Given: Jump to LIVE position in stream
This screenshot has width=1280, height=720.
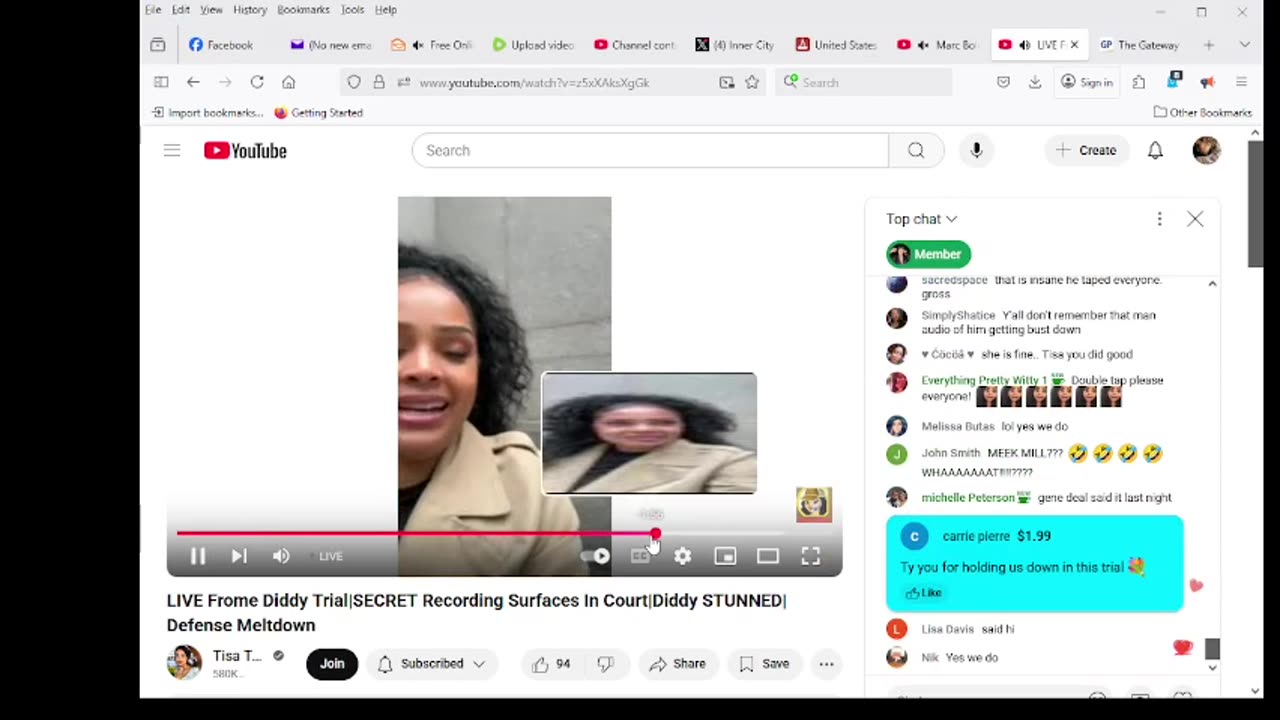Looking at the screenshot, I should (x=326, y=556).
